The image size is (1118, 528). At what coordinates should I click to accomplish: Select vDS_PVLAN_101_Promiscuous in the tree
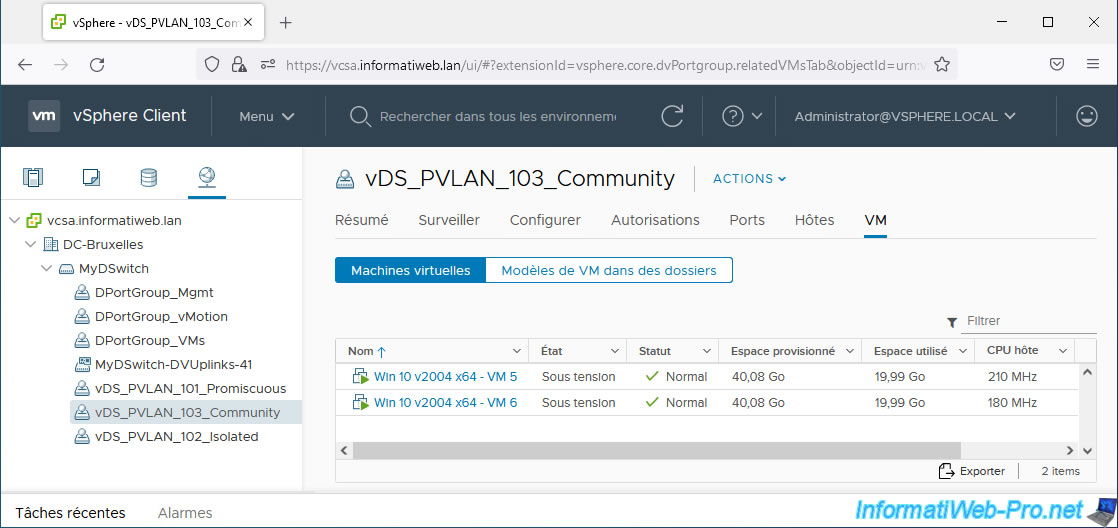(x=190, y=388)
